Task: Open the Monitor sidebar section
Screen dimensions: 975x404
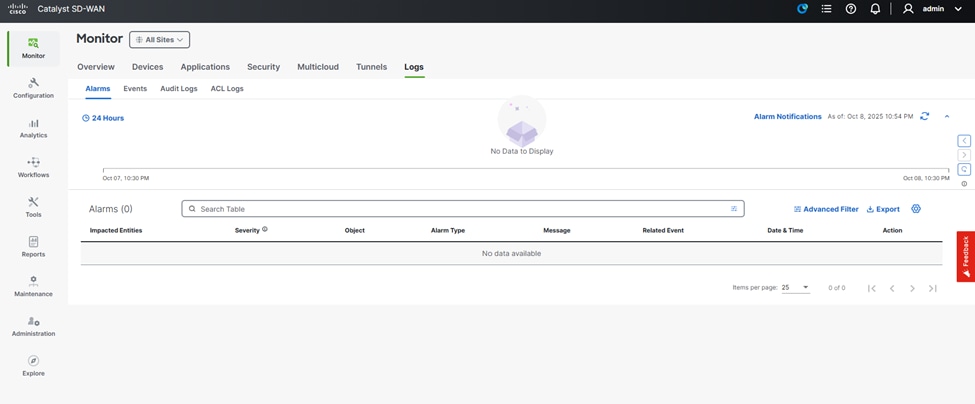Action: tap(34, 48)
